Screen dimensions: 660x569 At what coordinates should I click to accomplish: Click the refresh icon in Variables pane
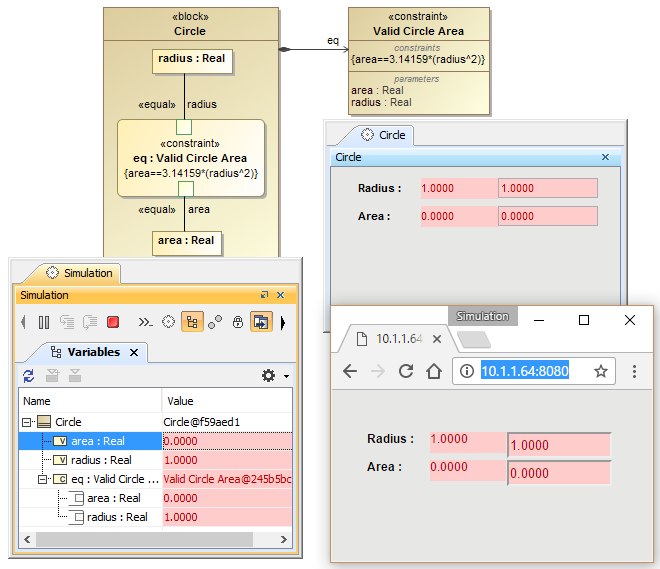pos(29,376)
